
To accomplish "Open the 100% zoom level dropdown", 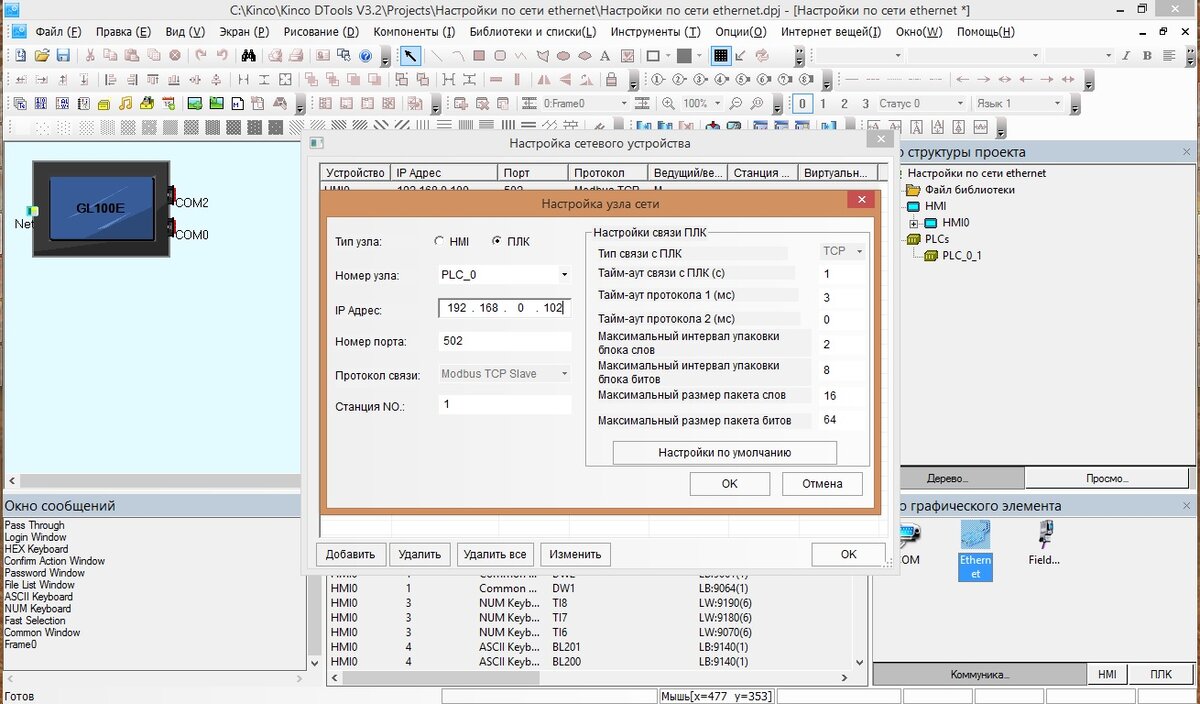I will coord(717,103).
